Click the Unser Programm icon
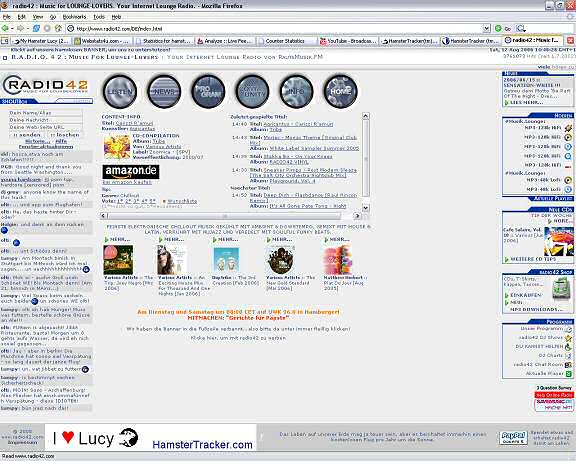This screenshot has width=576, height=461. [x=568, y=329]
